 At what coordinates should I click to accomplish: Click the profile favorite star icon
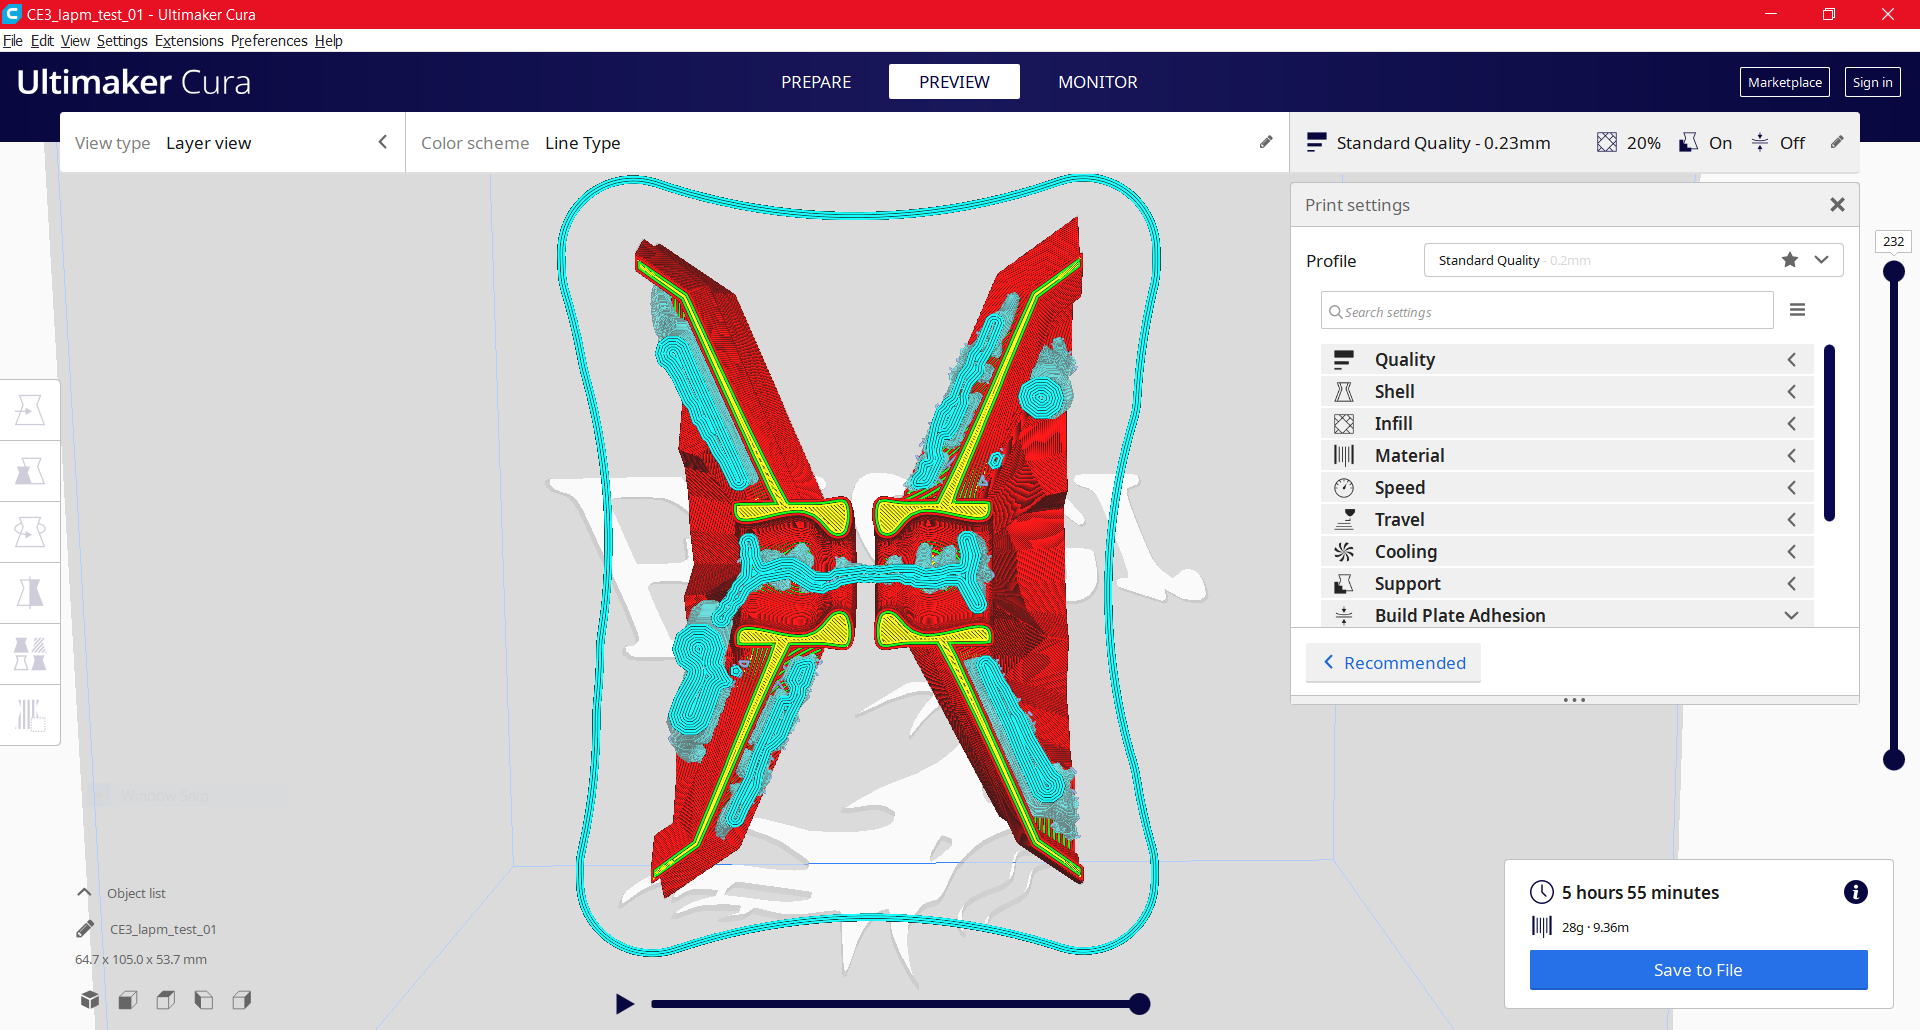tap(1790, 260)
